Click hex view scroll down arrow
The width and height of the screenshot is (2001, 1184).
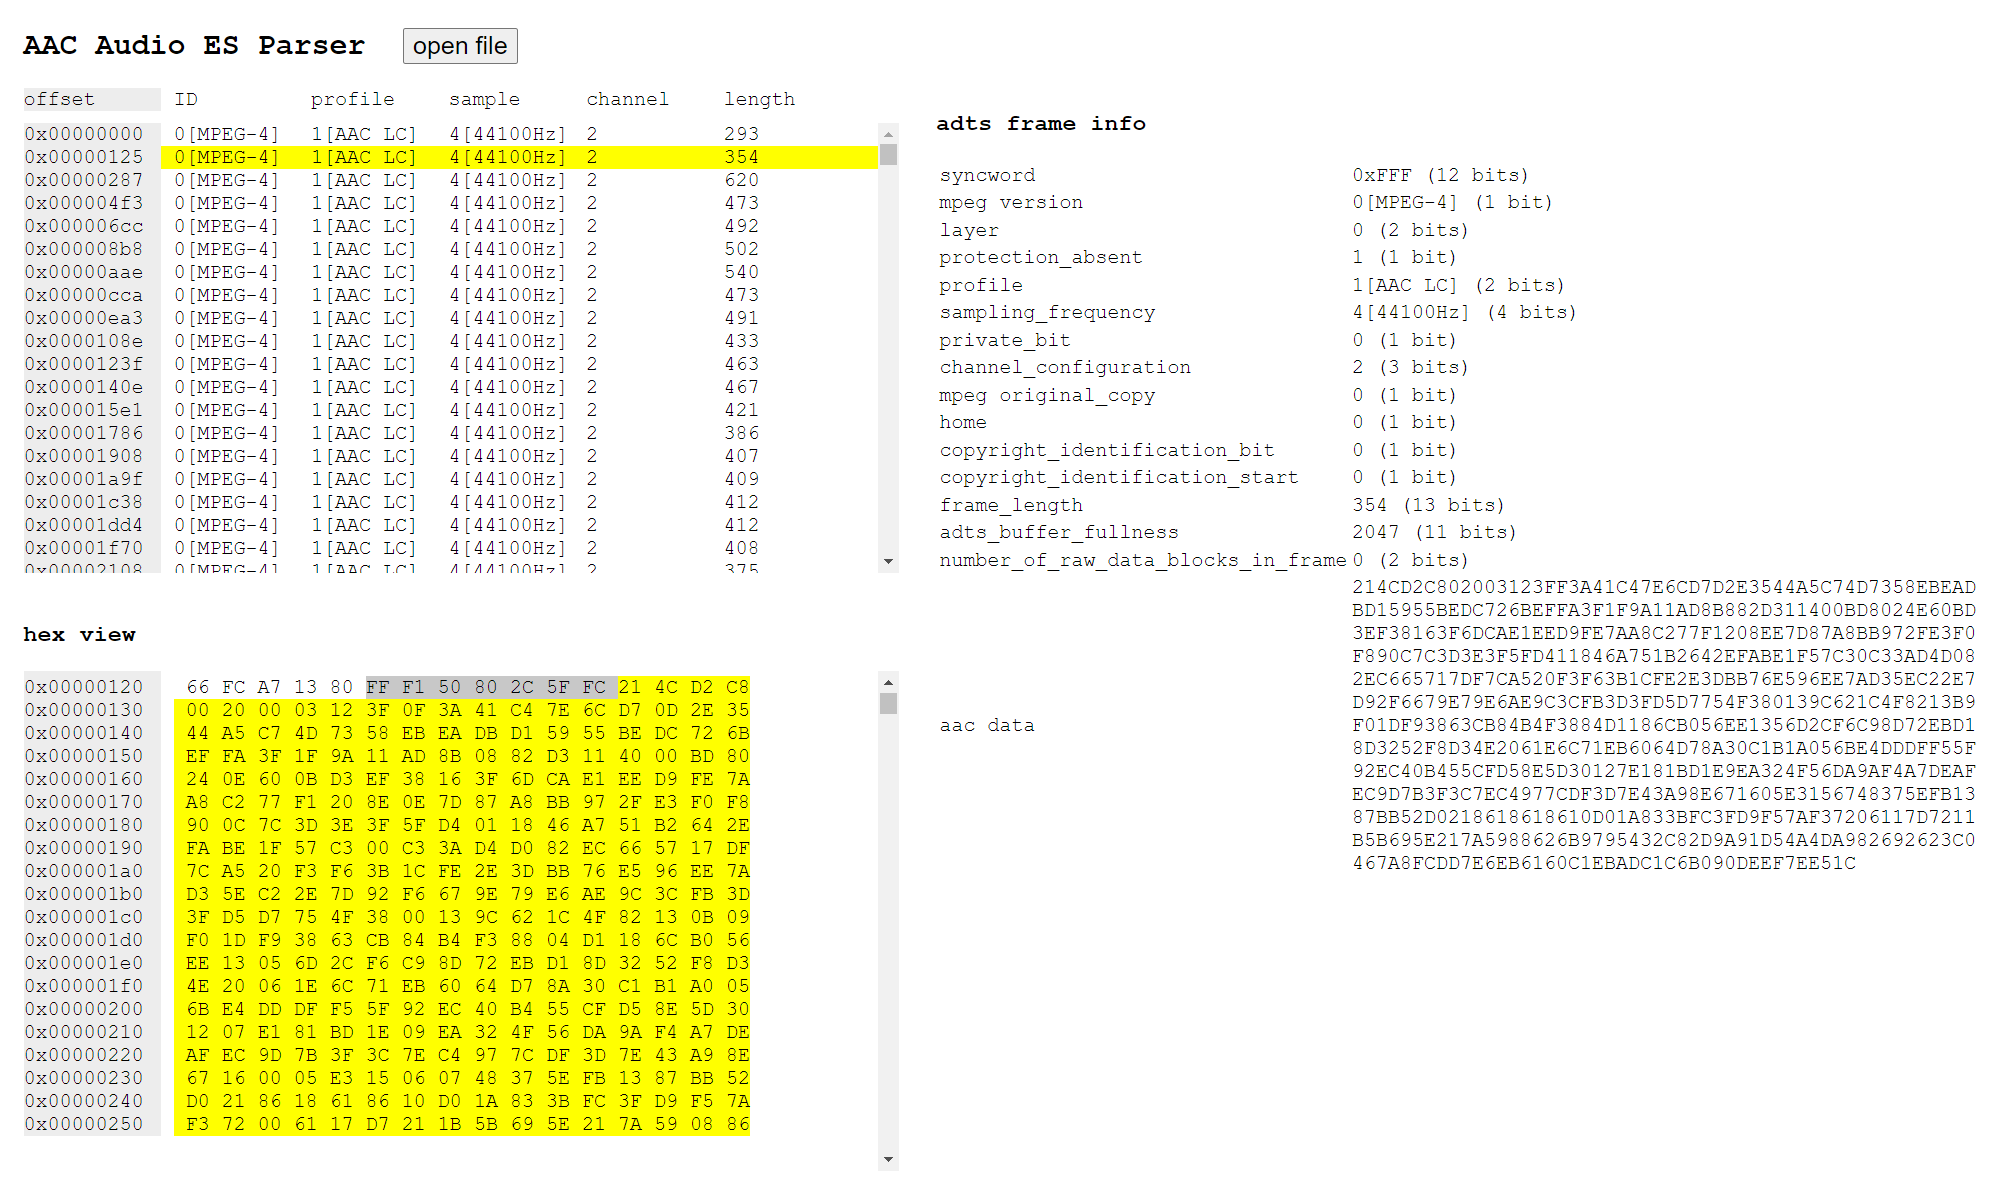(x=888, y=1160)
